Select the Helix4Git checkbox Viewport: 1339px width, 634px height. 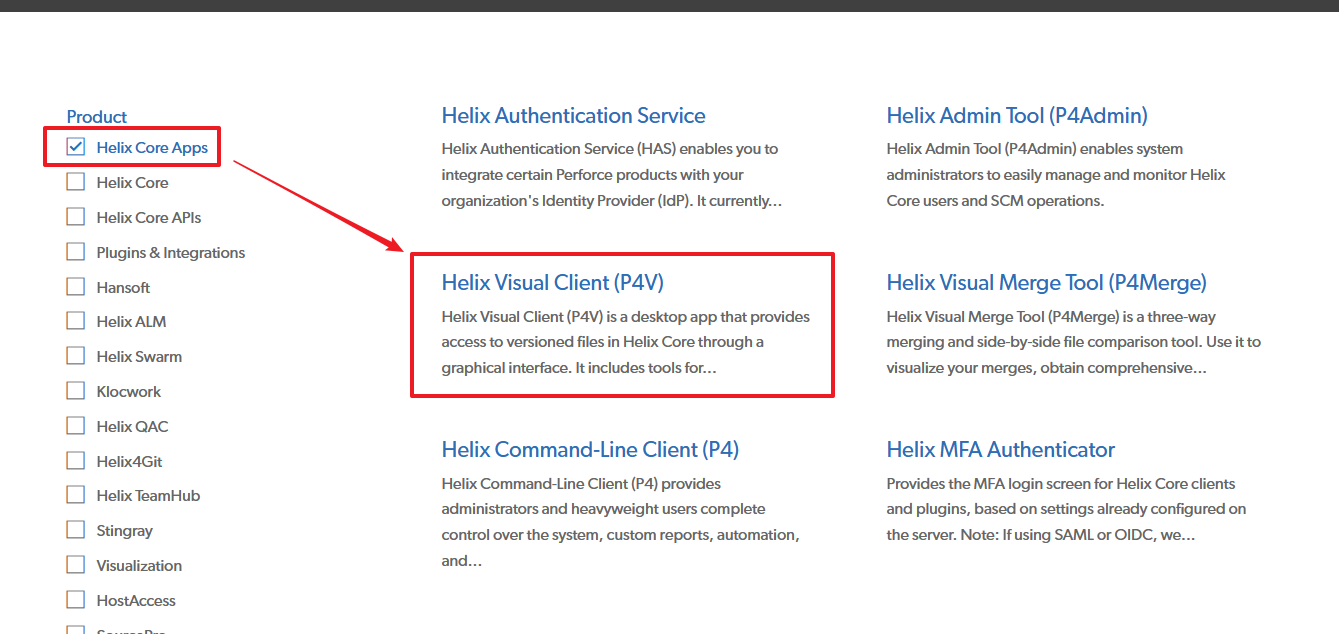coord(75,461)
